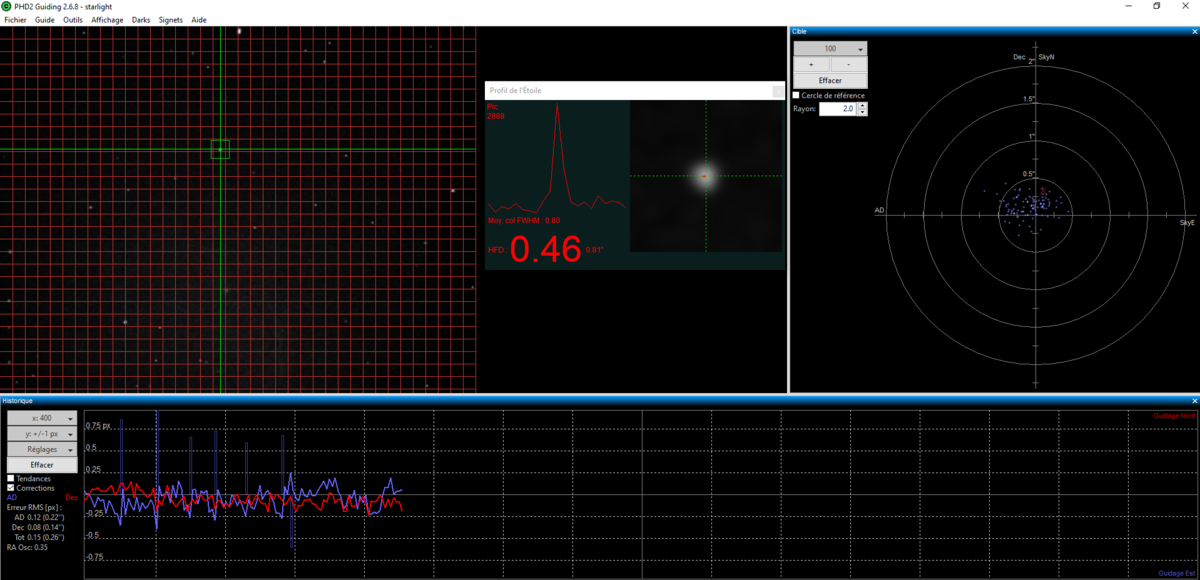Close the Cible target panel
Viewport: 1200px width, 580px height.
point(1193,31)
